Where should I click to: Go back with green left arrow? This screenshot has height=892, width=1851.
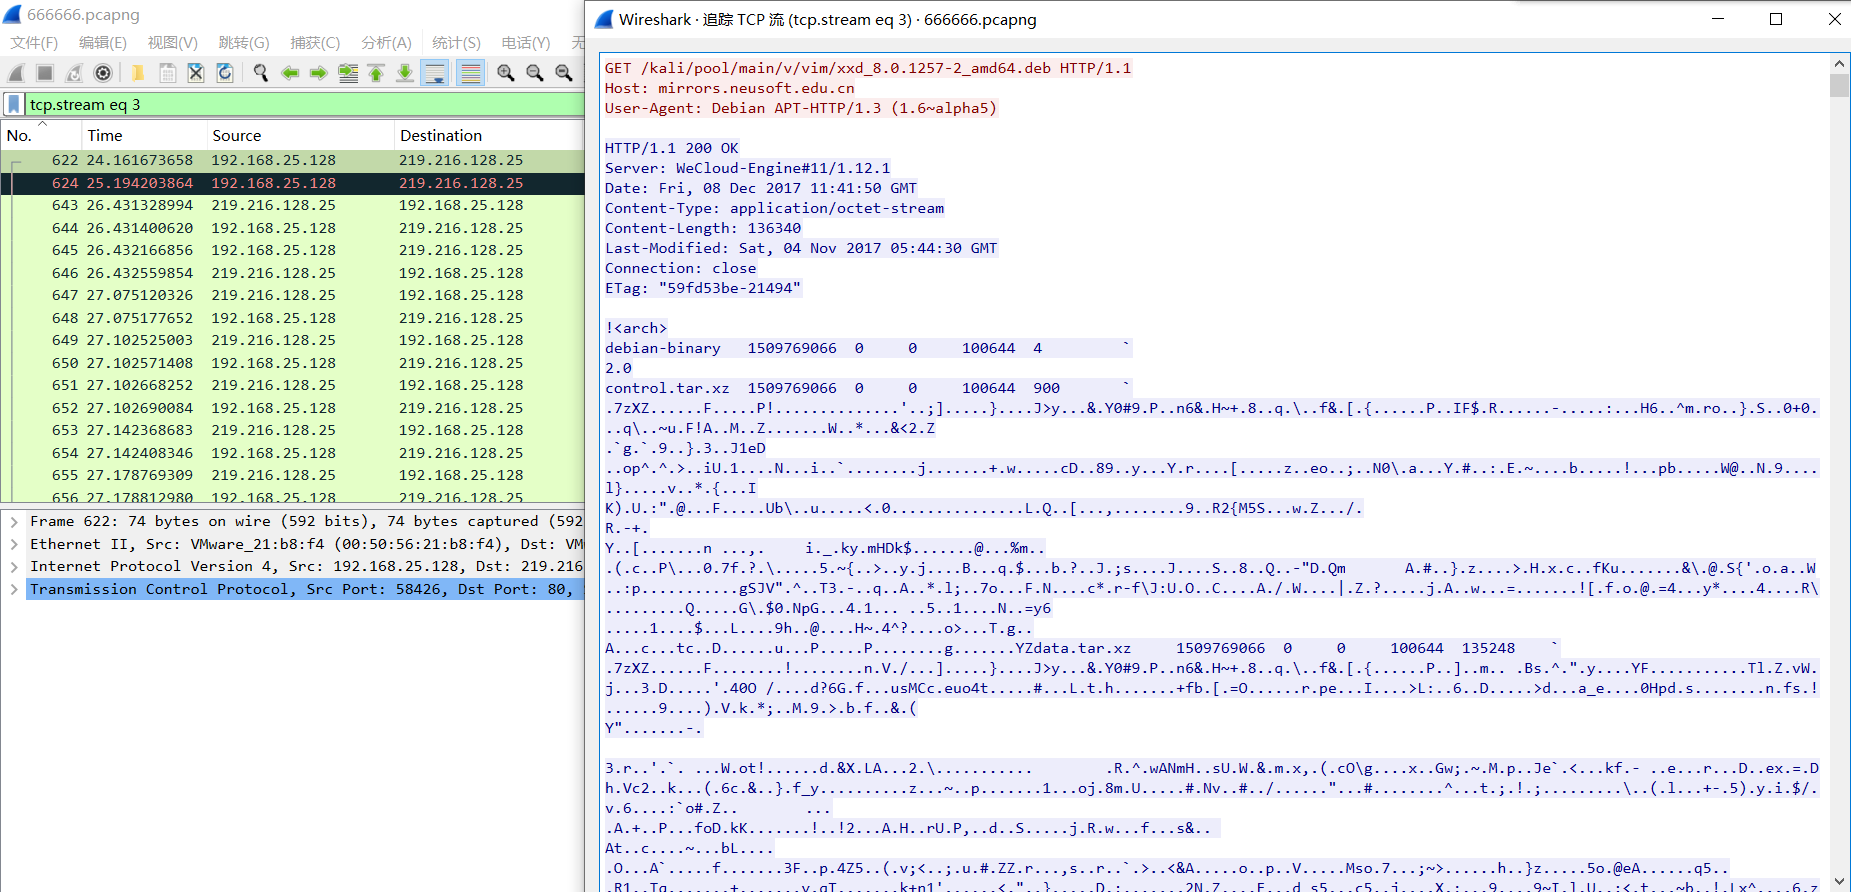290,73
